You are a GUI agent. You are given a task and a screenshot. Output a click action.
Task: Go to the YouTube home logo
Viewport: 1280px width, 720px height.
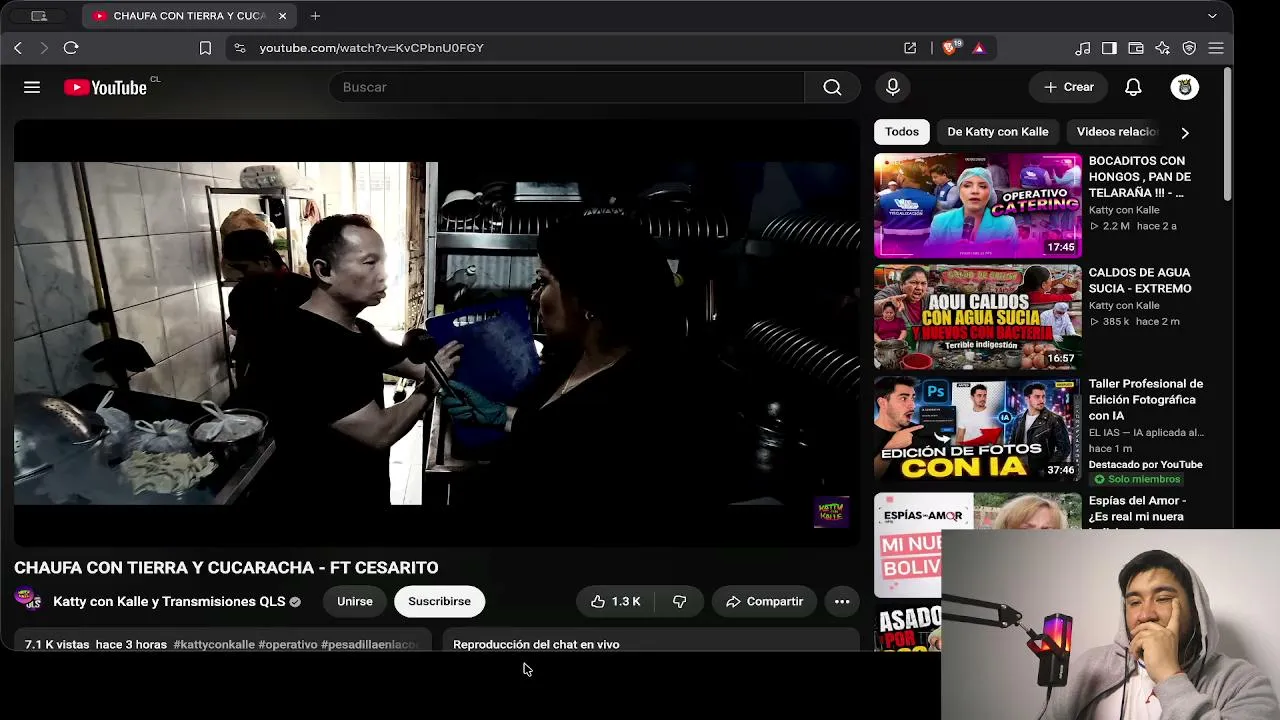pyautogui.click(x=105, y=87)
